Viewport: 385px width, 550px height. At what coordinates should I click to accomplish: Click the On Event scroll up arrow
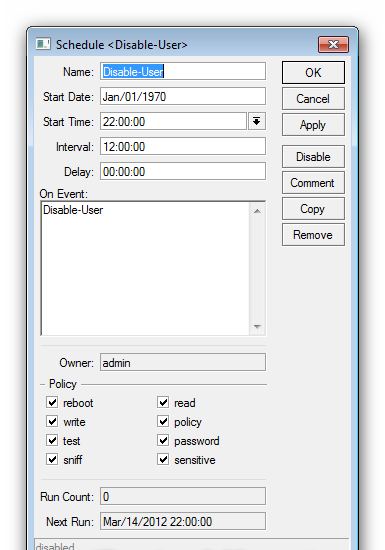pos(257,211)
